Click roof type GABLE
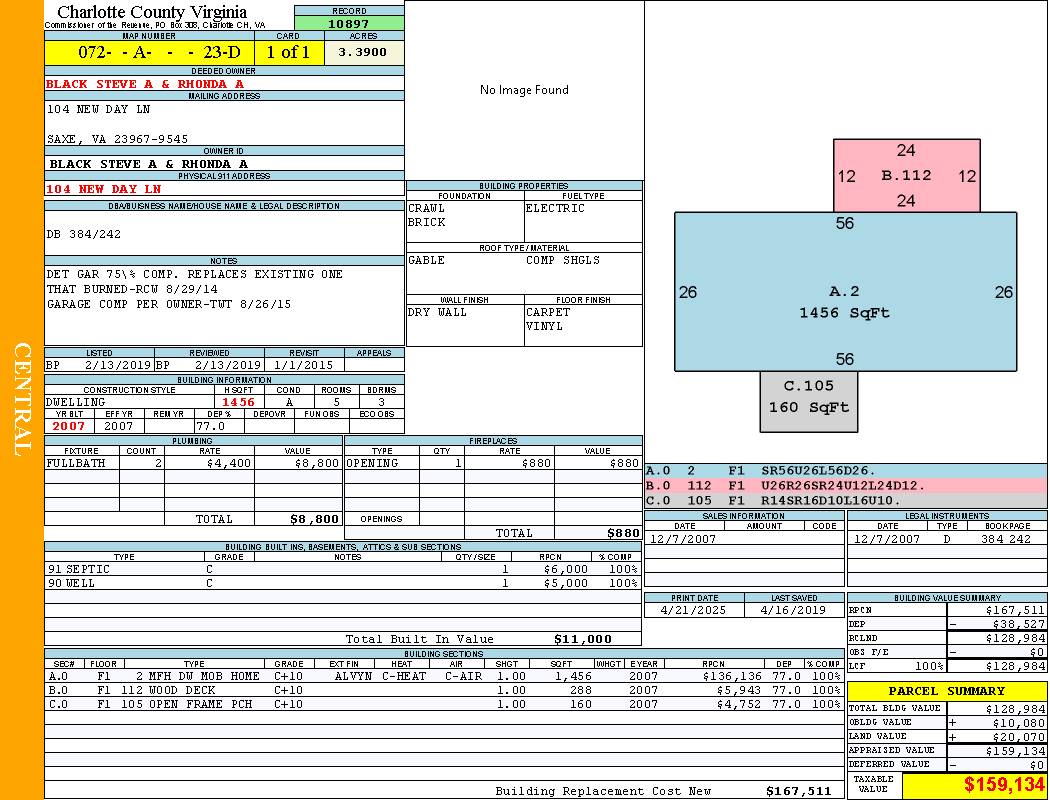 (426, 260)
